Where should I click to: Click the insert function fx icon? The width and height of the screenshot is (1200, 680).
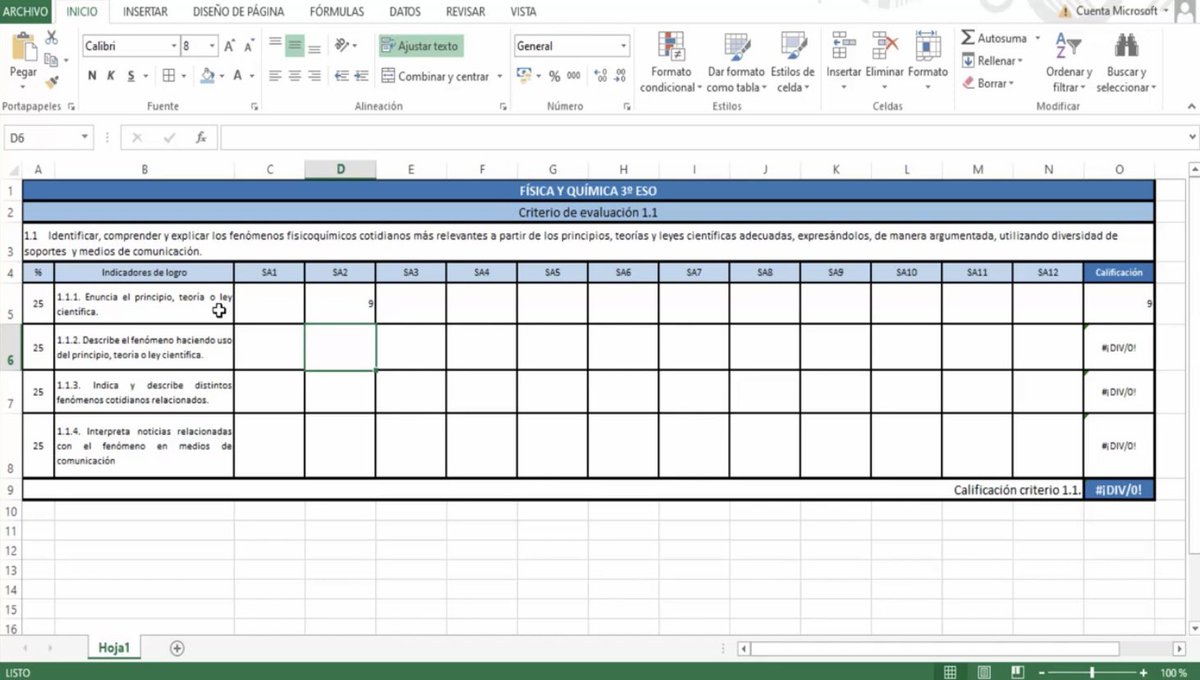tap(201, 138)
